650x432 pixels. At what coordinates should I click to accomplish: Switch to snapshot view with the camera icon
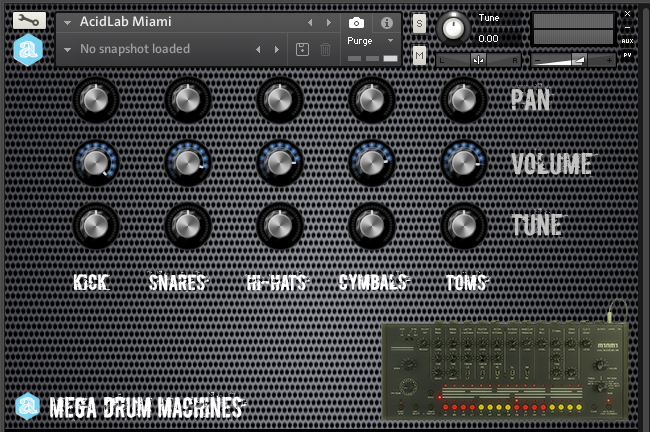click(x=356, y=23)
